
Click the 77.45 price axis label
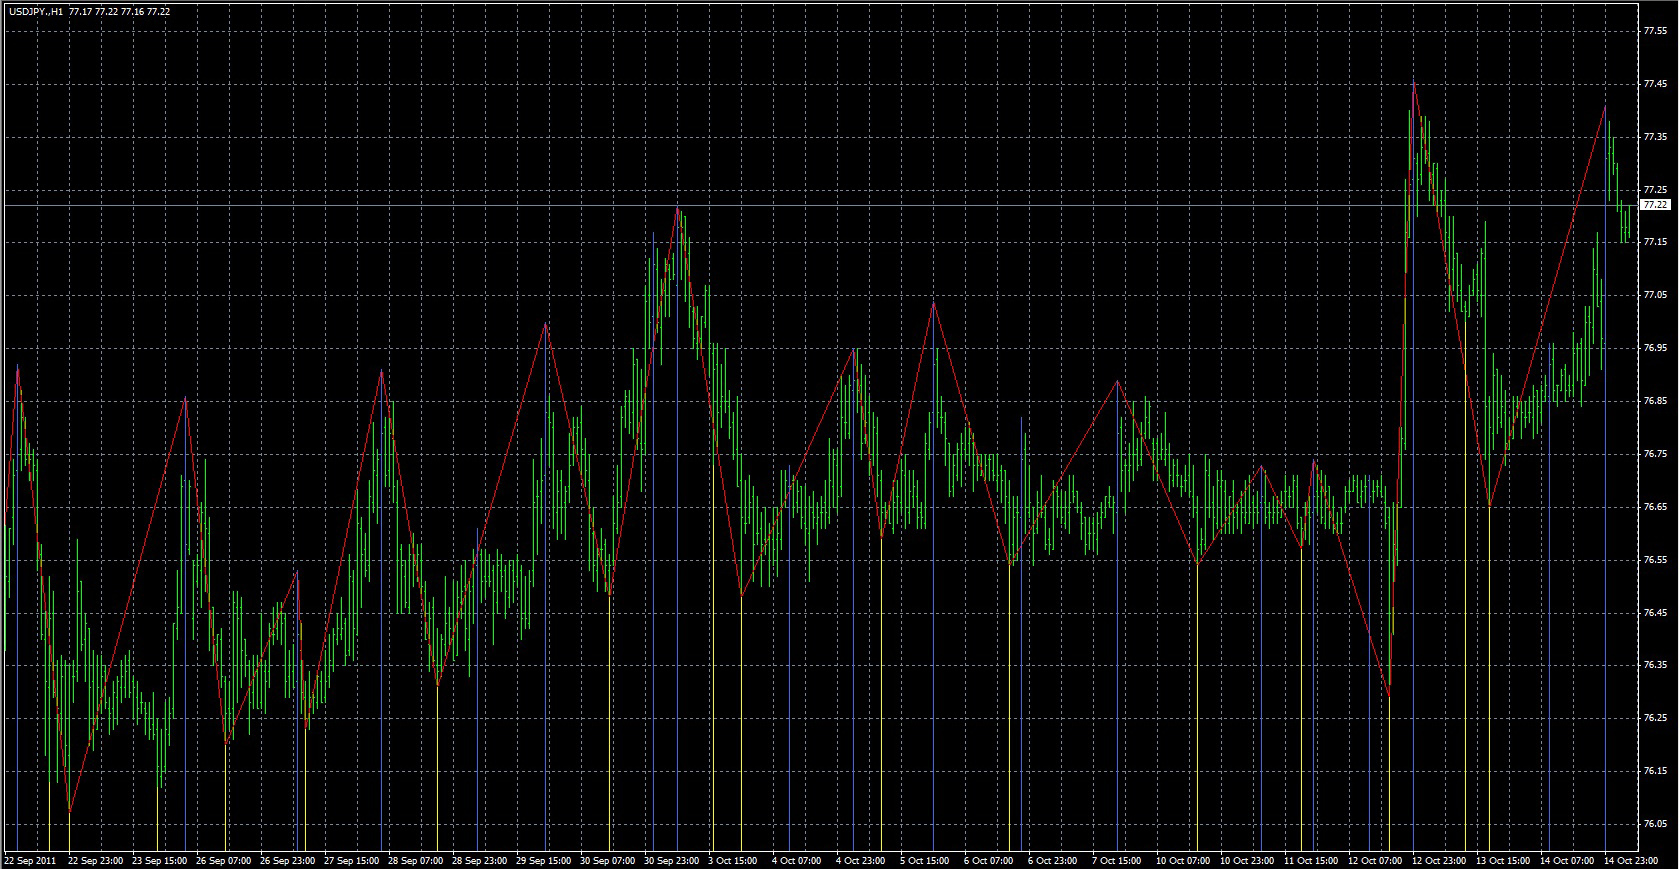pos(1655,84)
